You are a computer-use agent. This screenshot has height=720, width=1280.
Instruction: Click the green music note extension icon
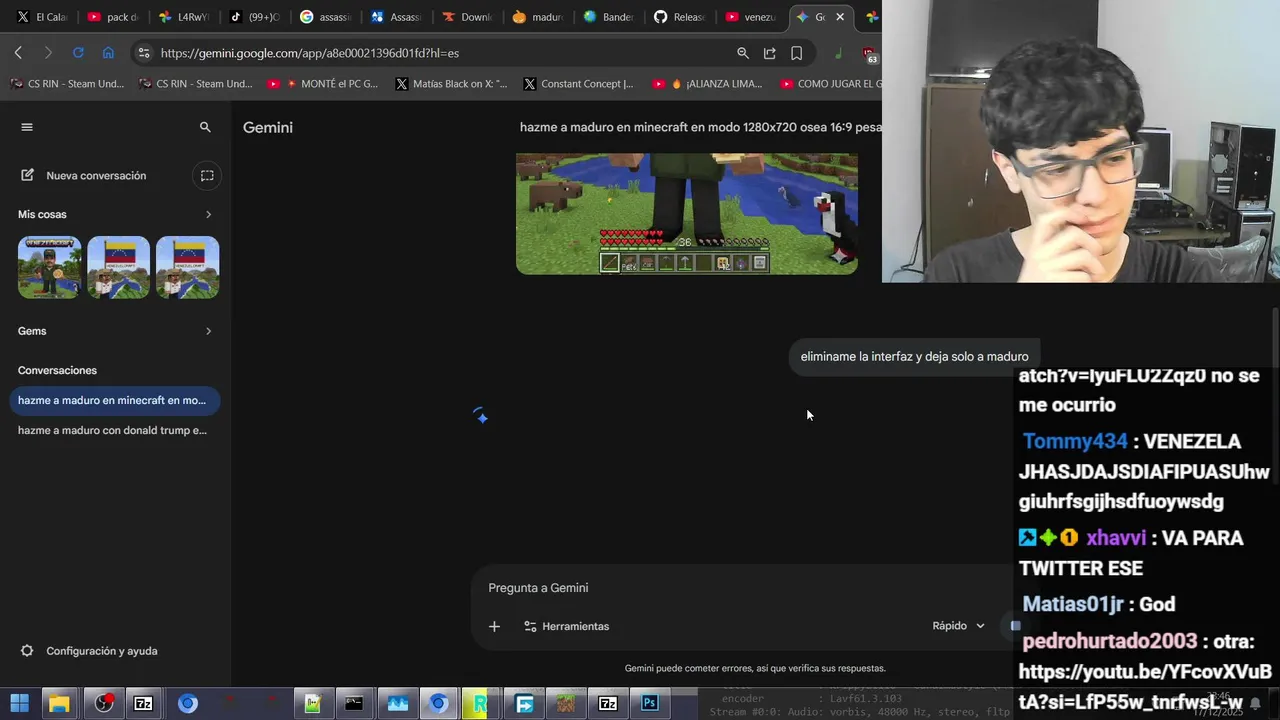pyautogui.click(x=838, y=53)
